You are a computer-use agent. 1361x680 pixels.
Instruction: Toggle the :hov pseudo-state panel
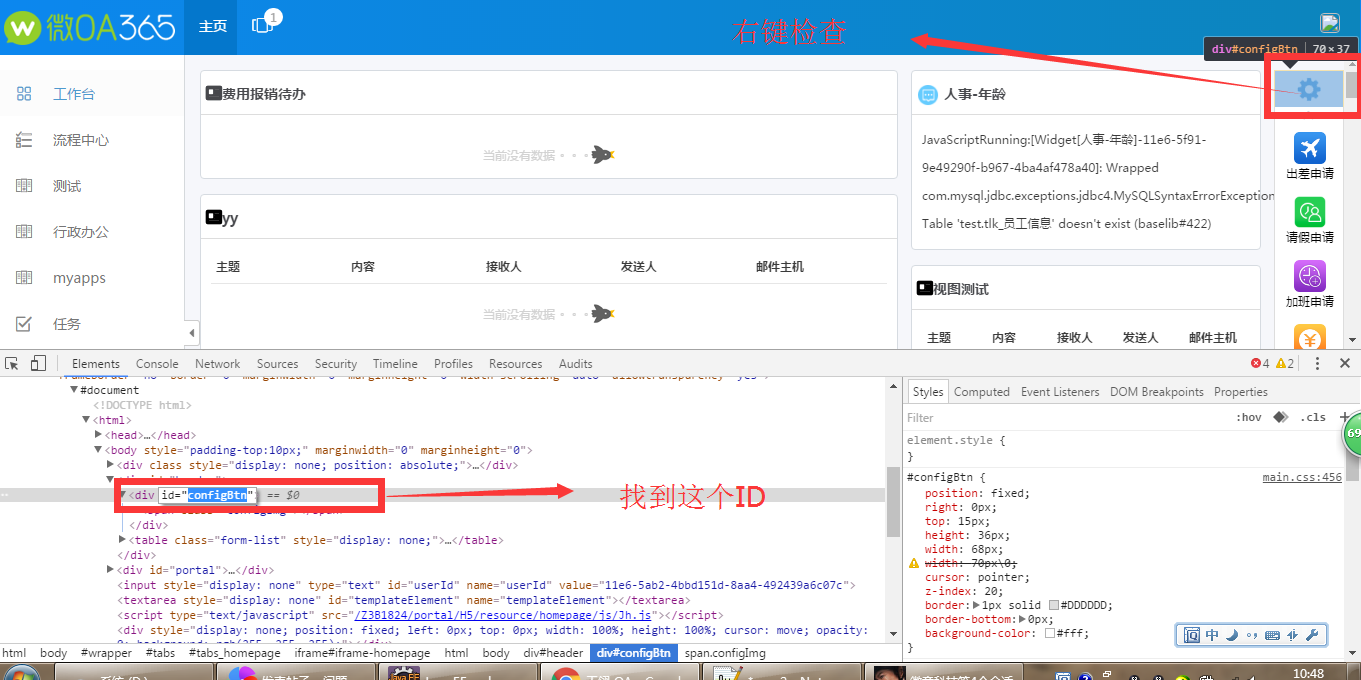pos(1249,417)
